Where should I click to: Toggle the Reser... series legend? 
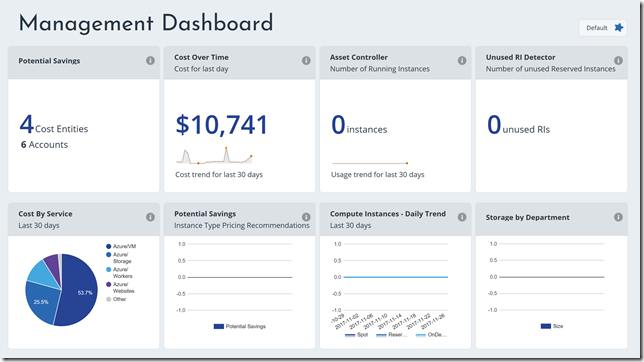tap(391, 335)
